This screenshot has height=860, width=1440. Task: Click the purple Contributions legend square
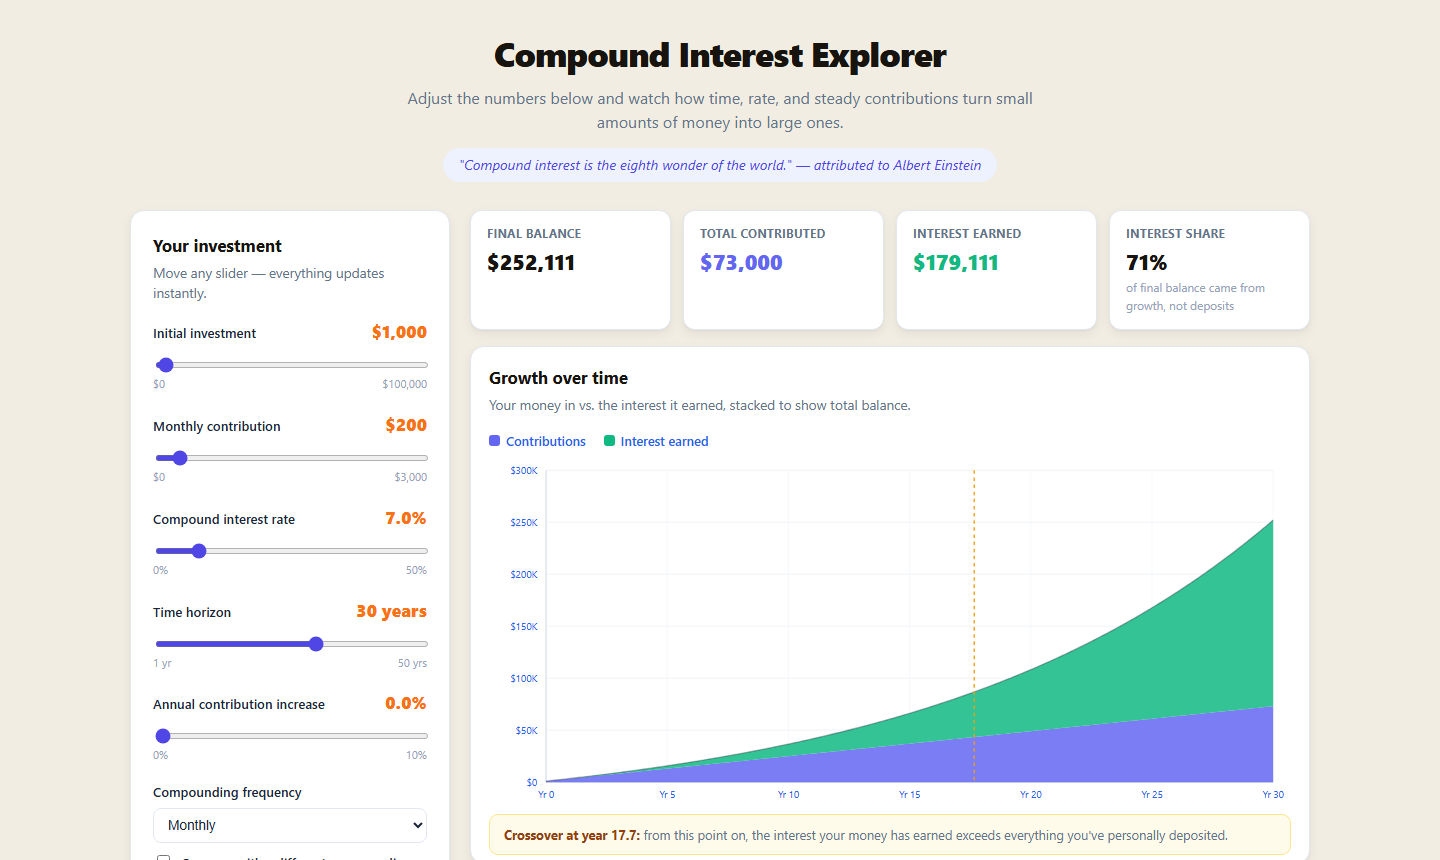[x=494, y=441]
